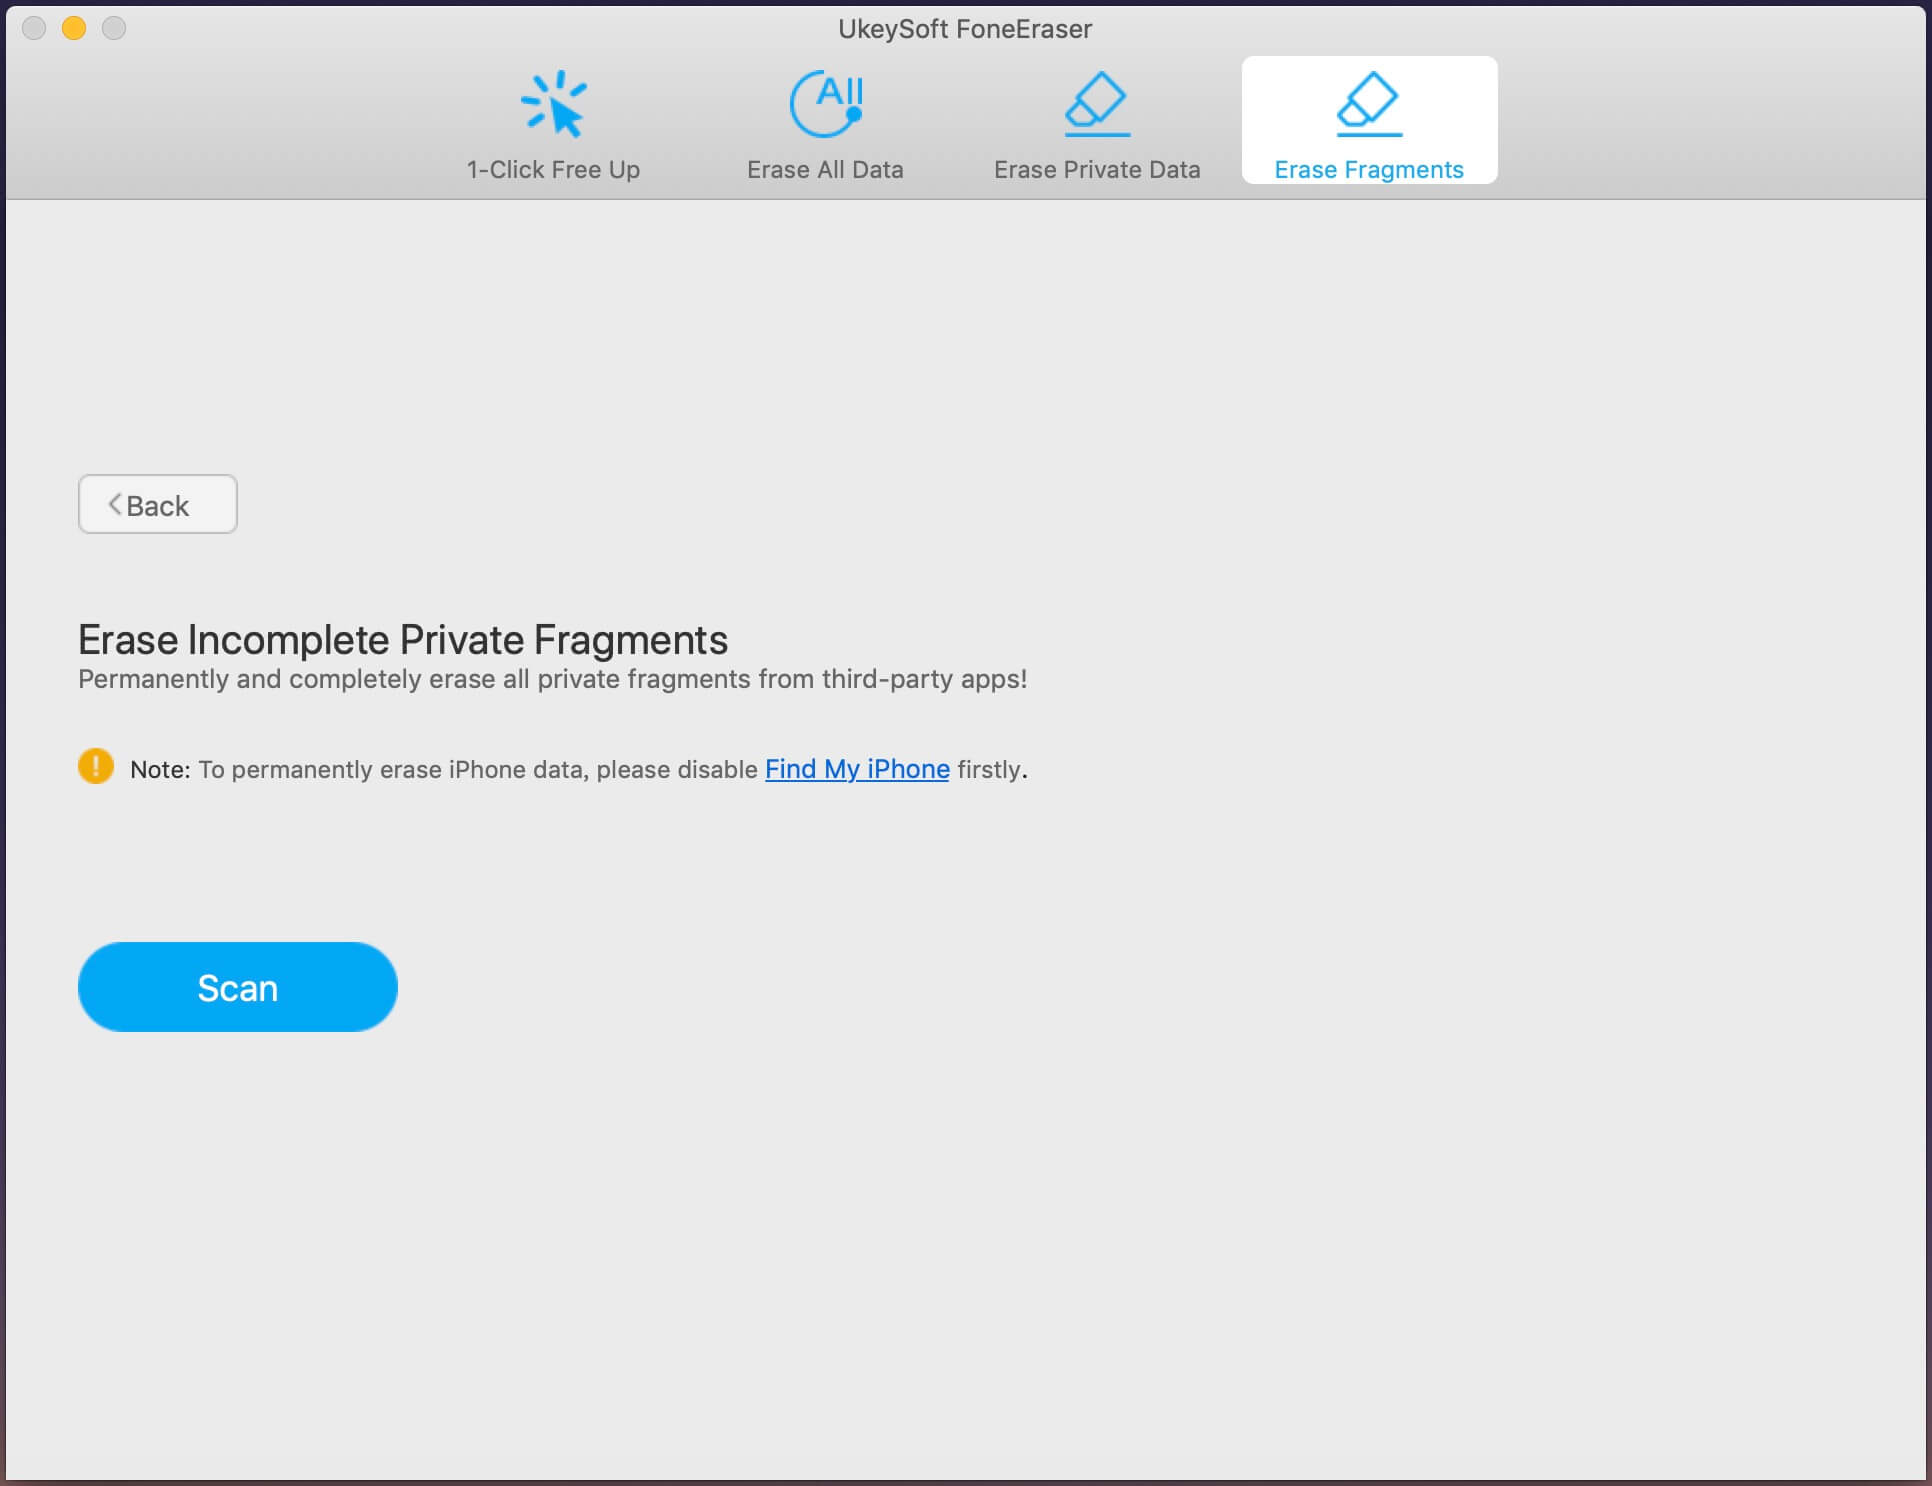The height and width of the screenshot is (1486, 1932).
Task: Toggle the warning notification visibility
Action: coord(97,766)
